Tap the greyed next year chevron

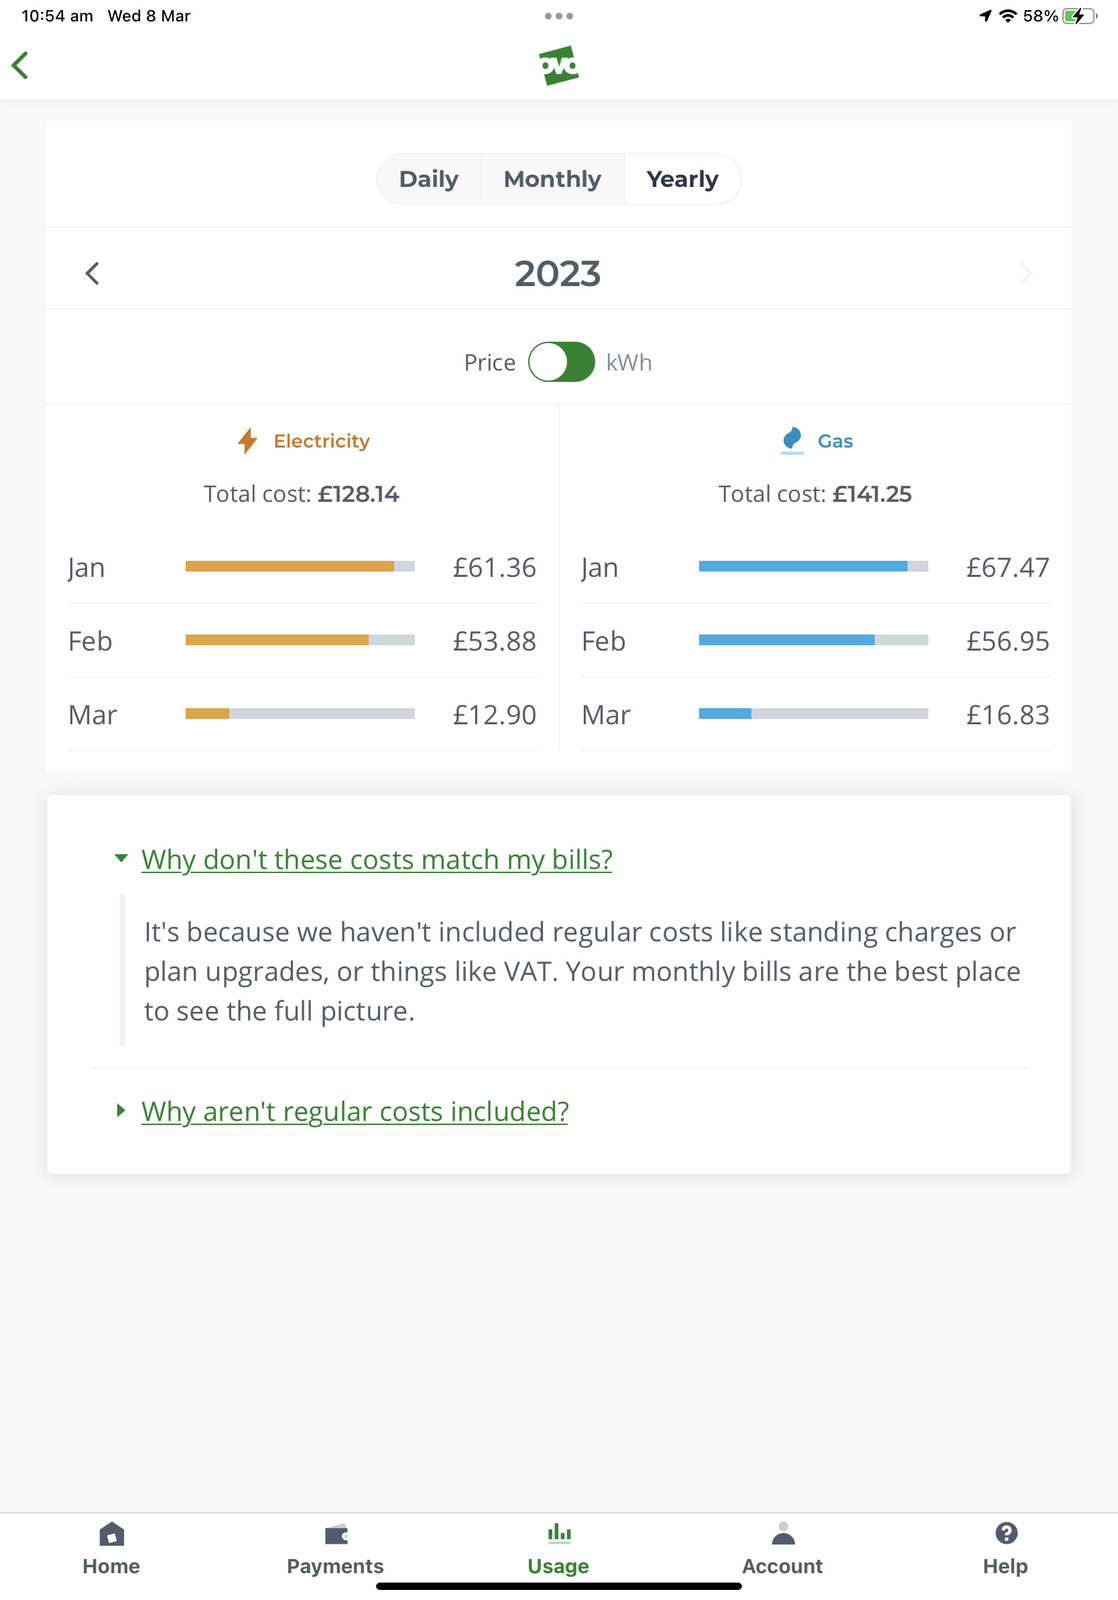pyautogui.click(x=1025, y=274)
